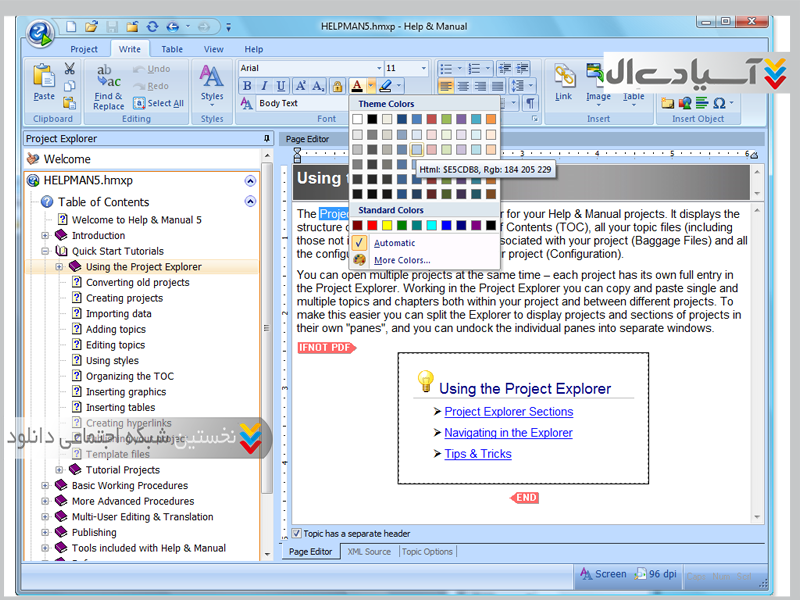Open Find & Replace tool

pos(108,85)
